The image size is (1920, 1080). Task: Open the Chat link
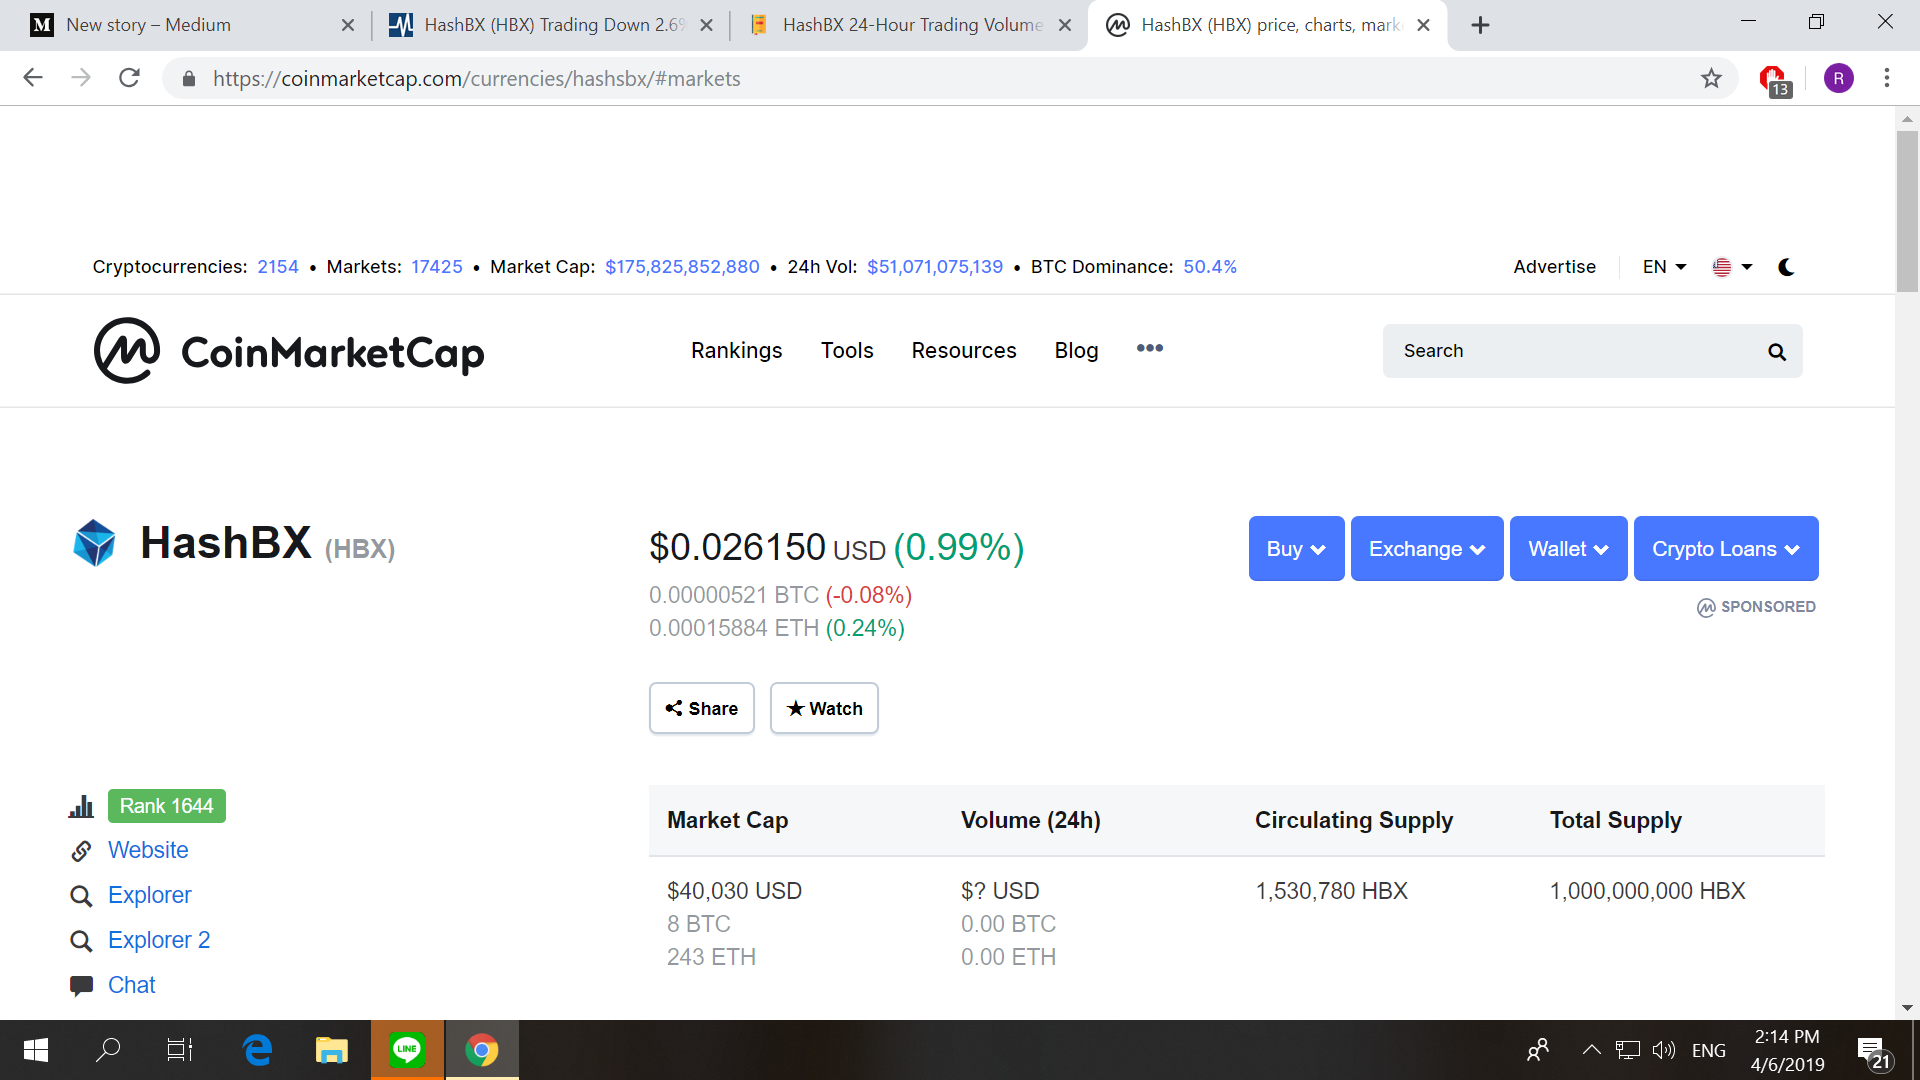[132, 985]
